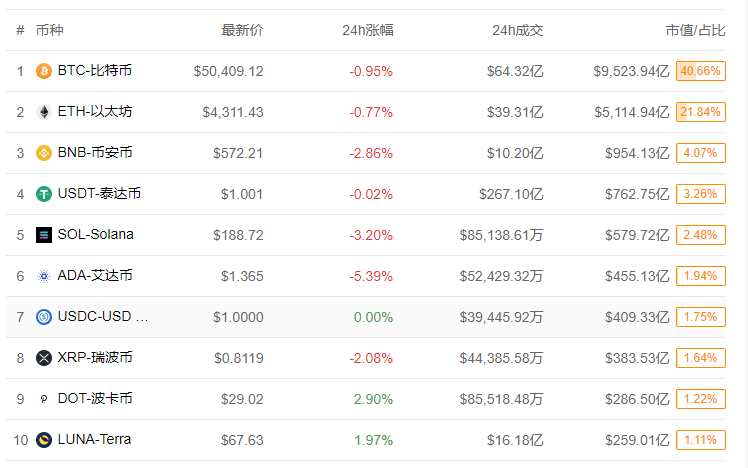Click the price $0.8119

(x=239, y=359)
